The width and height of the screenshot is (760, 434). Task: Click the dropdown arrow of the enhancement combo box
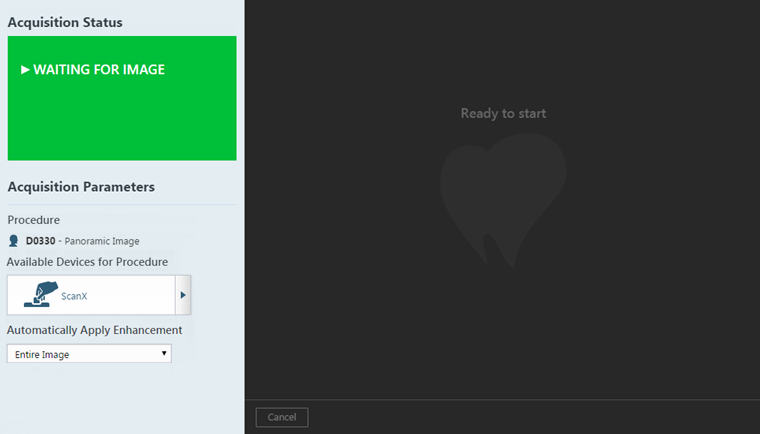(164, 354)
